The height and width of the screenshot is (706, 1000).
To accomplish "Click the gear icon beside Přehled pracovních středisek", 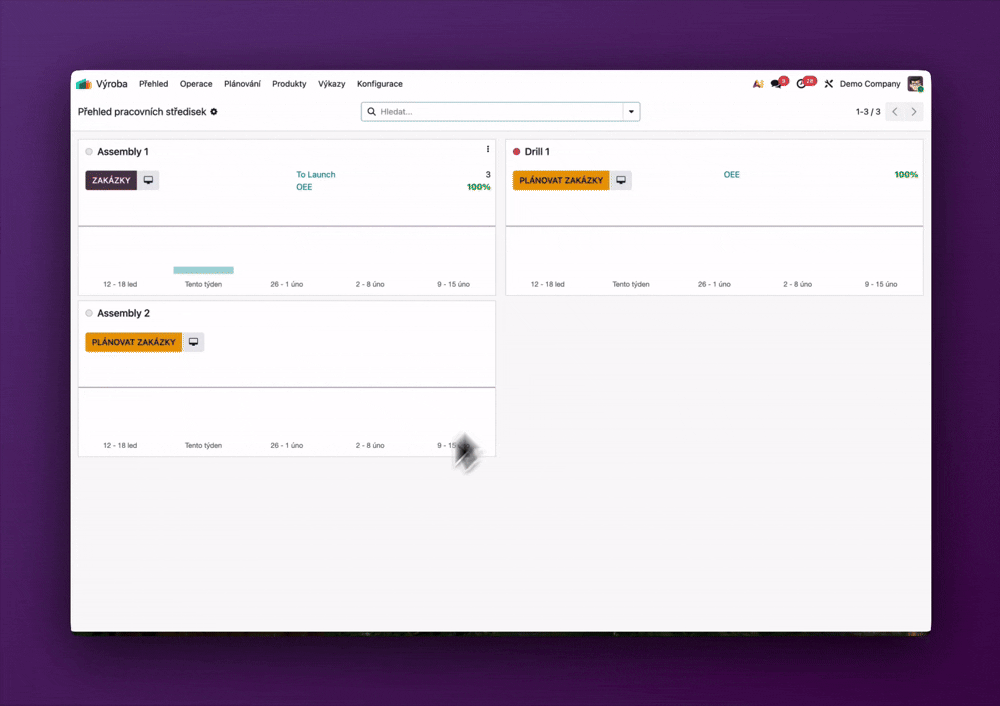I will tap(214, 112).
